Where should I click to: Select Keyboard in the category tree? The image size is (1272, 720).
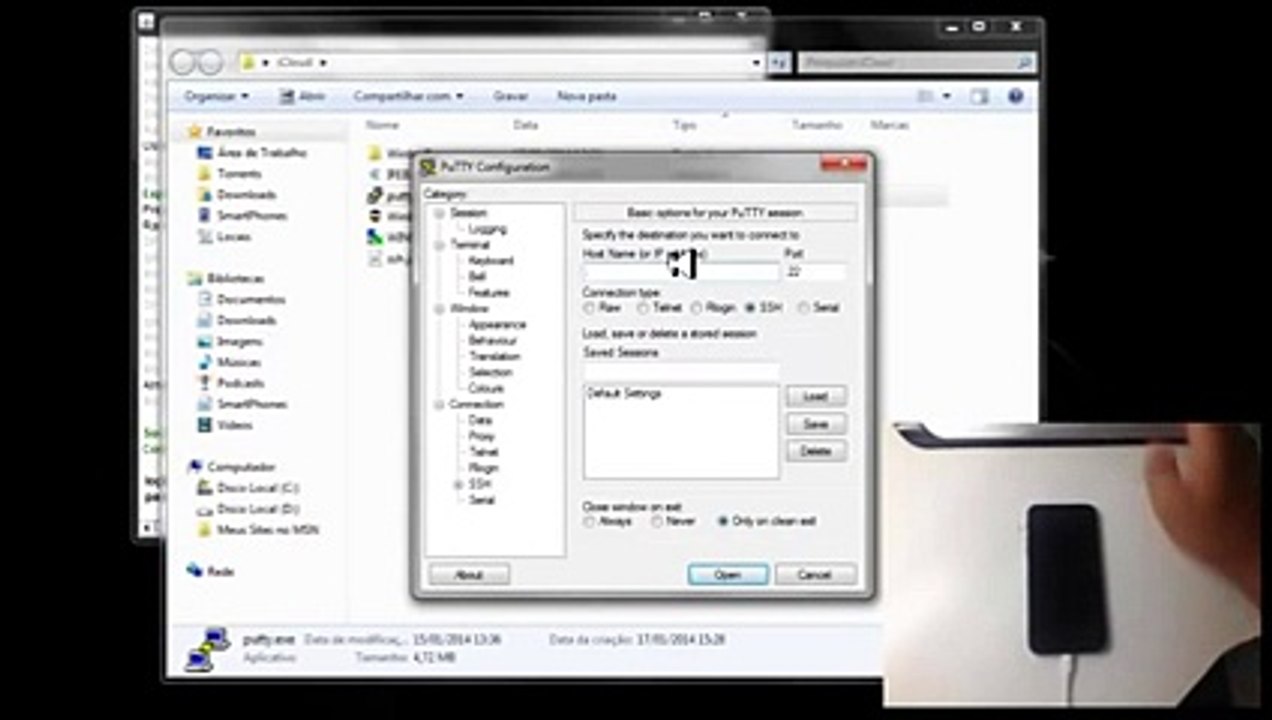491,261
